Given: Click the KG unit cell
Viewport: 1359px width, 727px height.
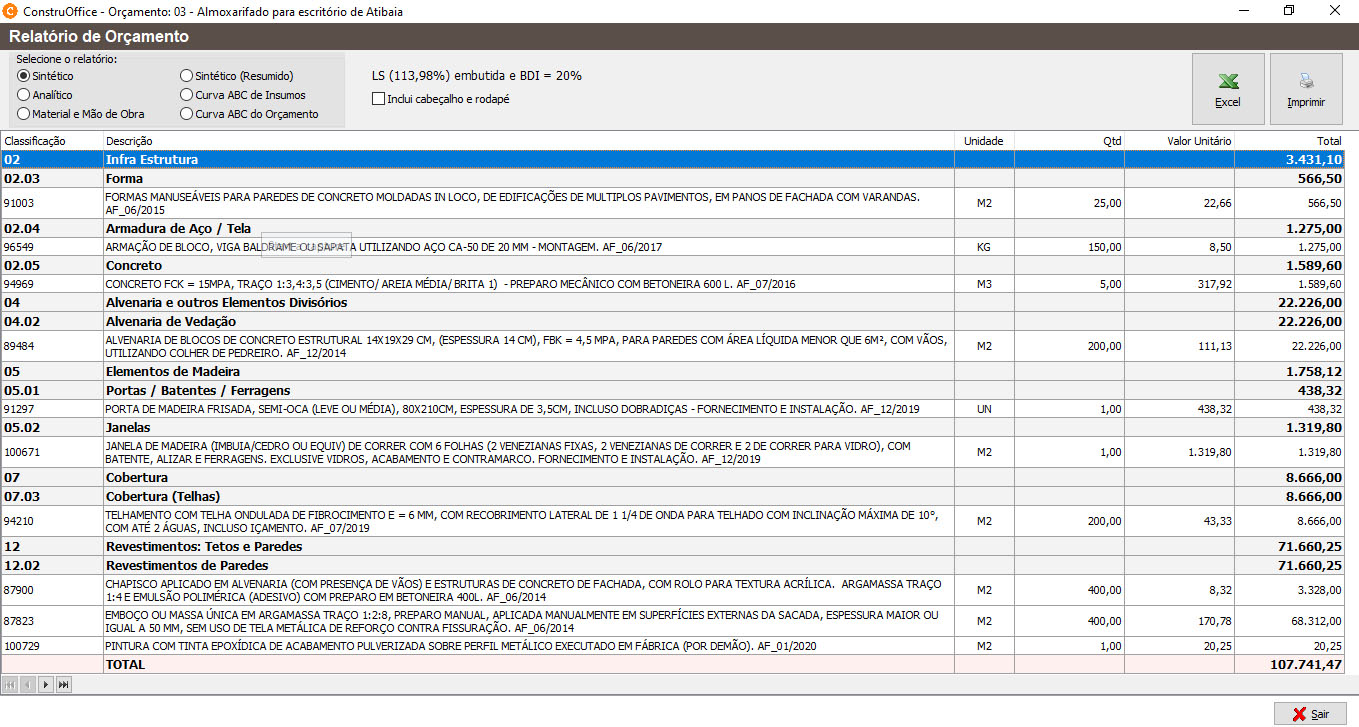Looking at the screenshot, I should click(x=984, y=247).
